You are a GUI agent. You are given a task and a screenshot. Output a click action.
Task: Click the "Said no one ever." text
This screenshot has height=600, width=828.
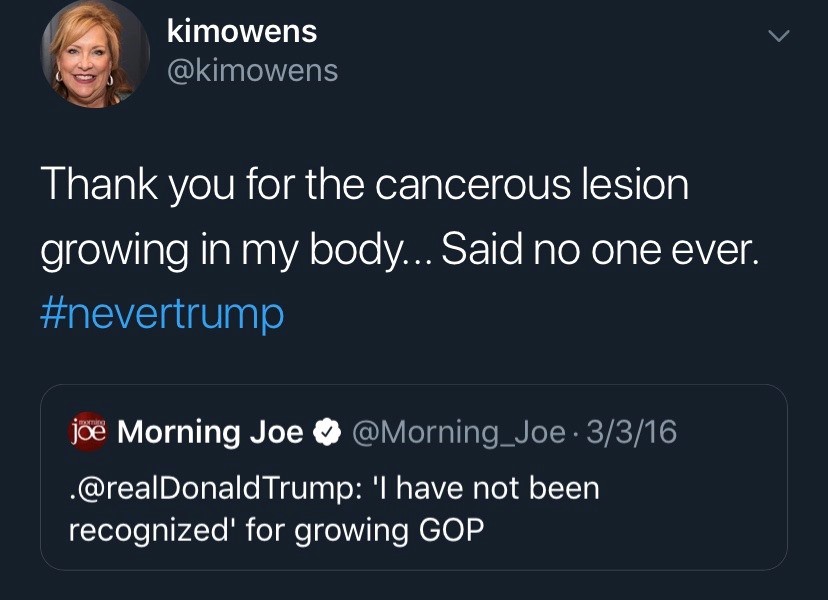tap(600, 250)
